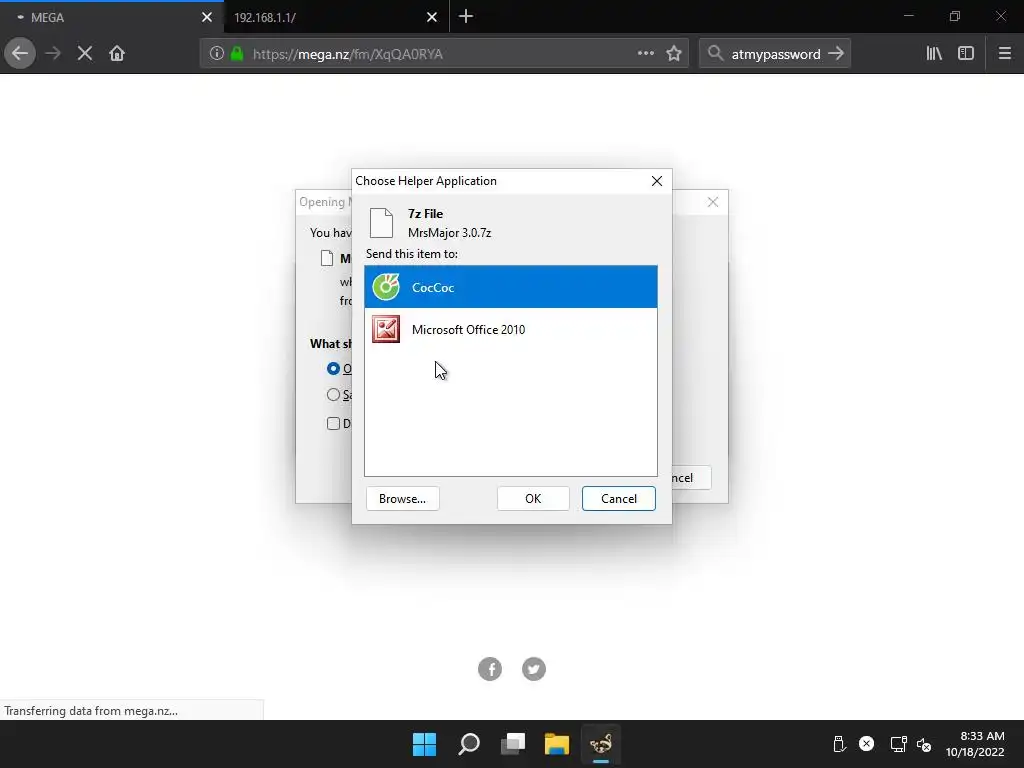Close the 192.168.1.1 tab
Viewport: 1024px width, 768px height.
[432, 18]
